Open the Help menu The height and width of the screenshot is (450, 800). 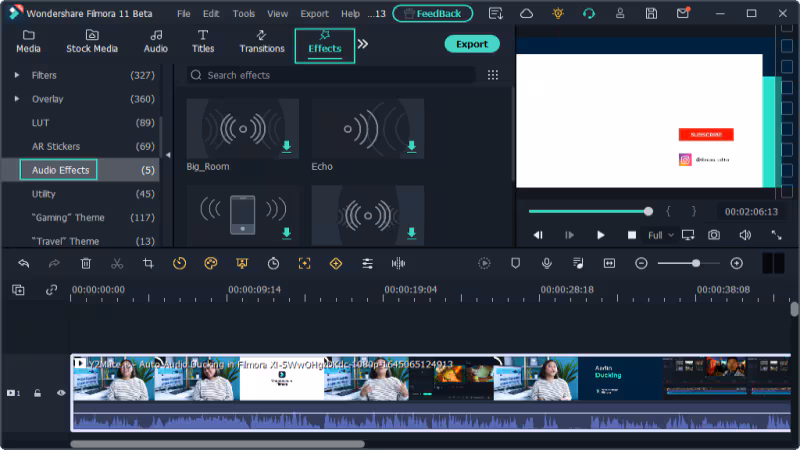(351, 14)
